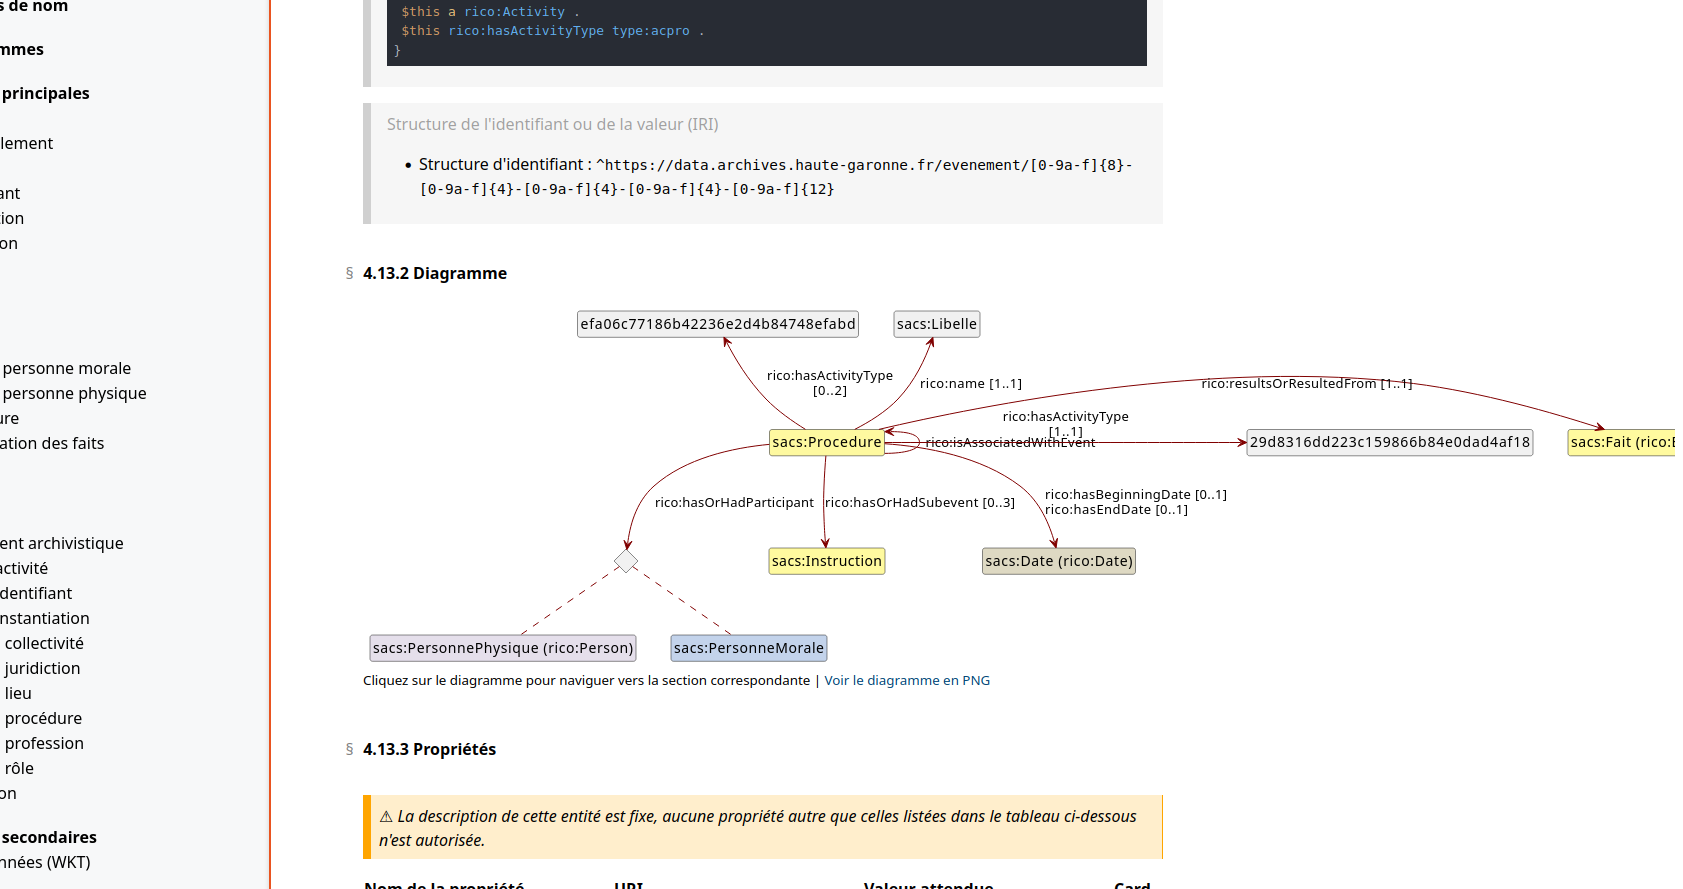Open 'personne morale' sidebar entry
Screen dimensions: 1683x889
(66, 368)
